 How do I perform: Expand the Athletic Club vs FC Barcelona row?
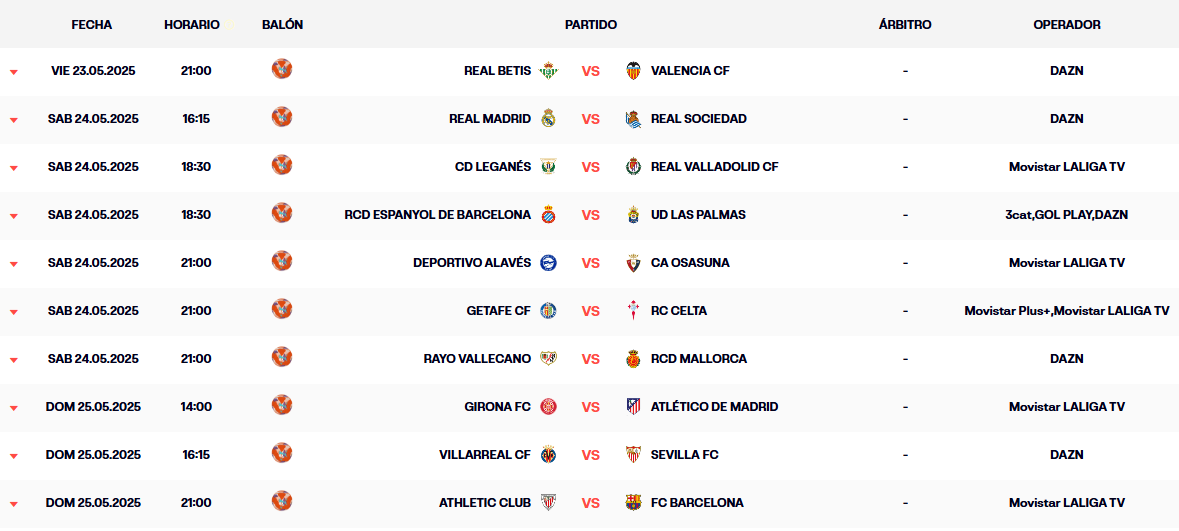coord(14,504)
